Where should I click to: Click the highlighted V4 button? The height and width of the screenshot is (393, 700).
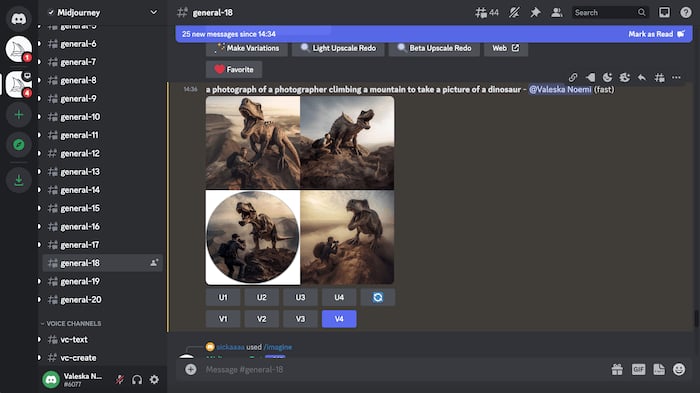(339, 319)
